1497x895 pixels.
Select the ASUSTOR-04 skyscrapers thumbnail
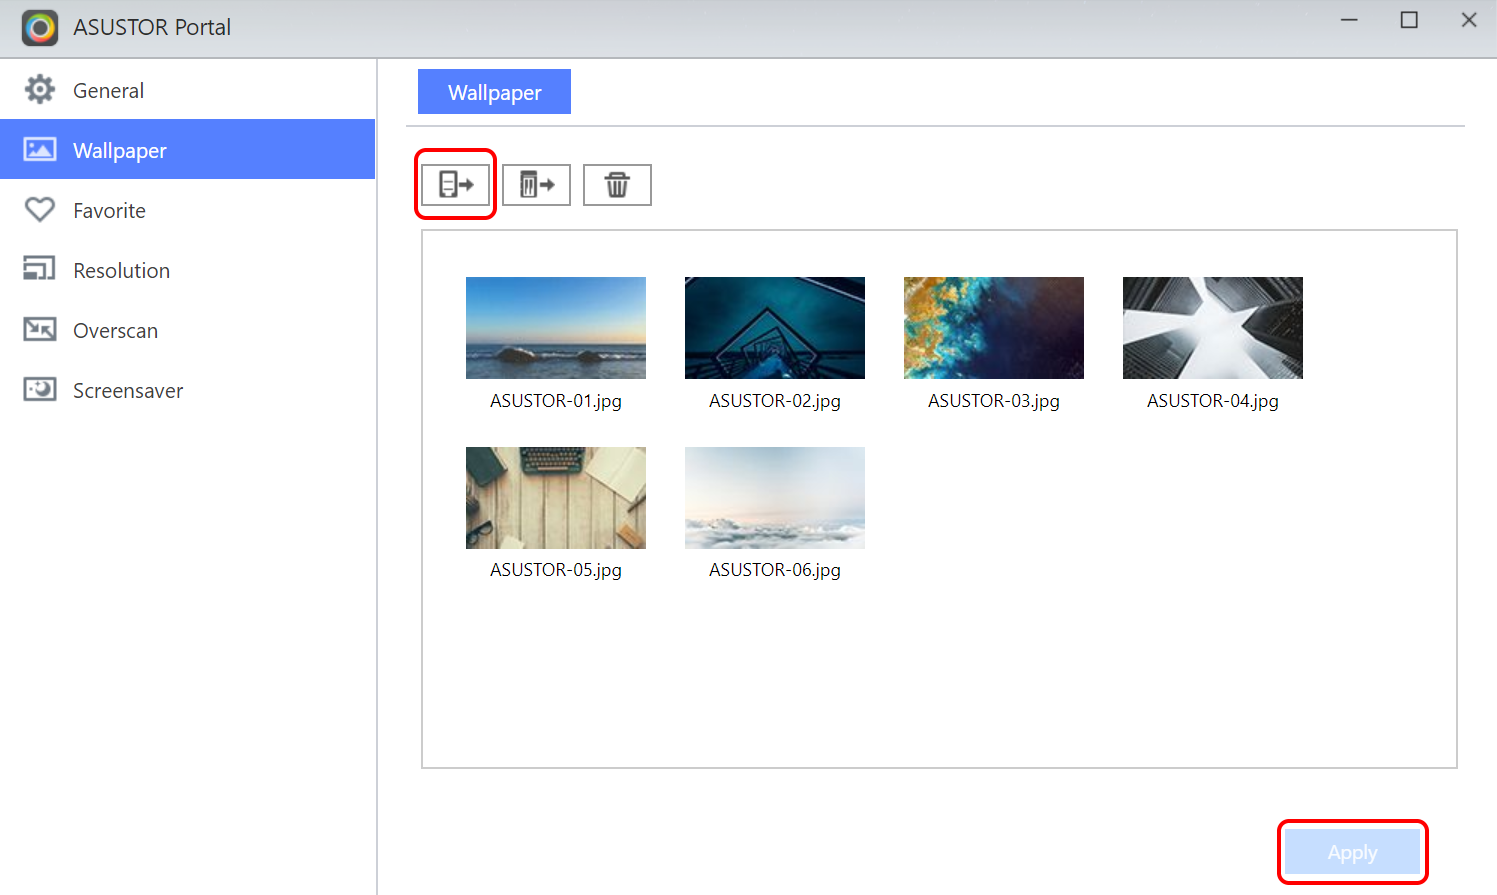coord(1213,328)
